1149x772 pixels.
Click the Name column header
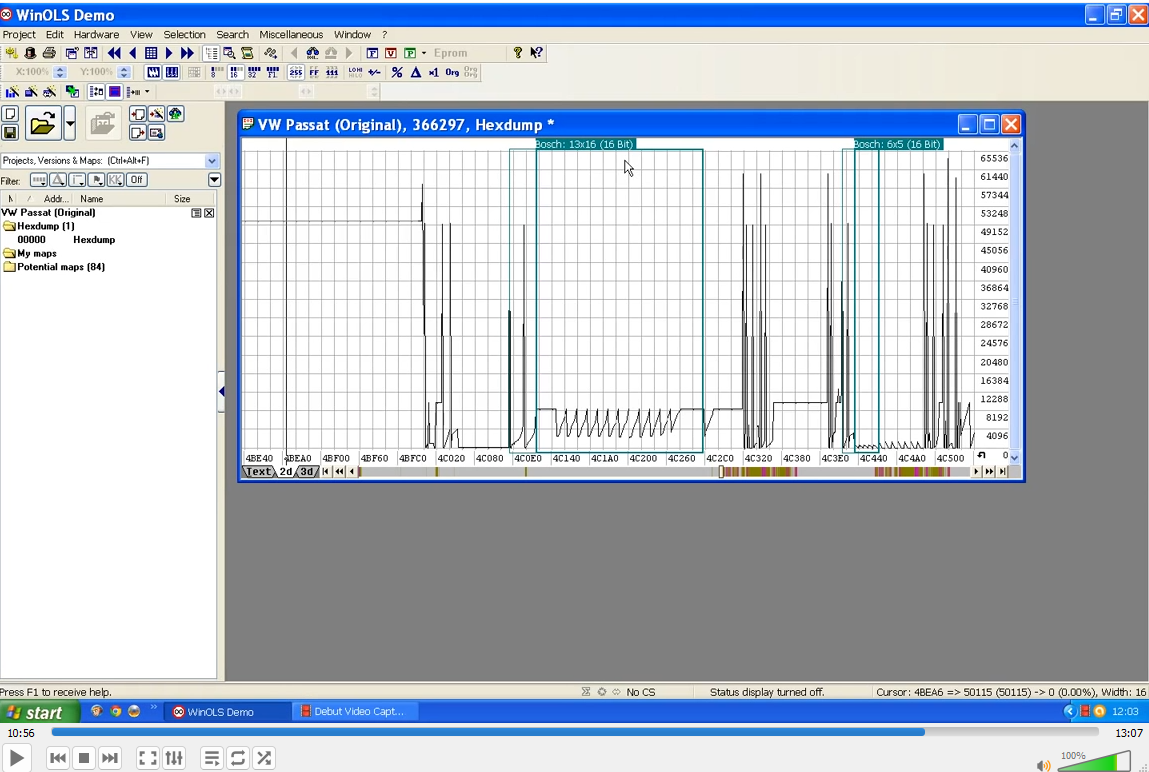[121, 198]
